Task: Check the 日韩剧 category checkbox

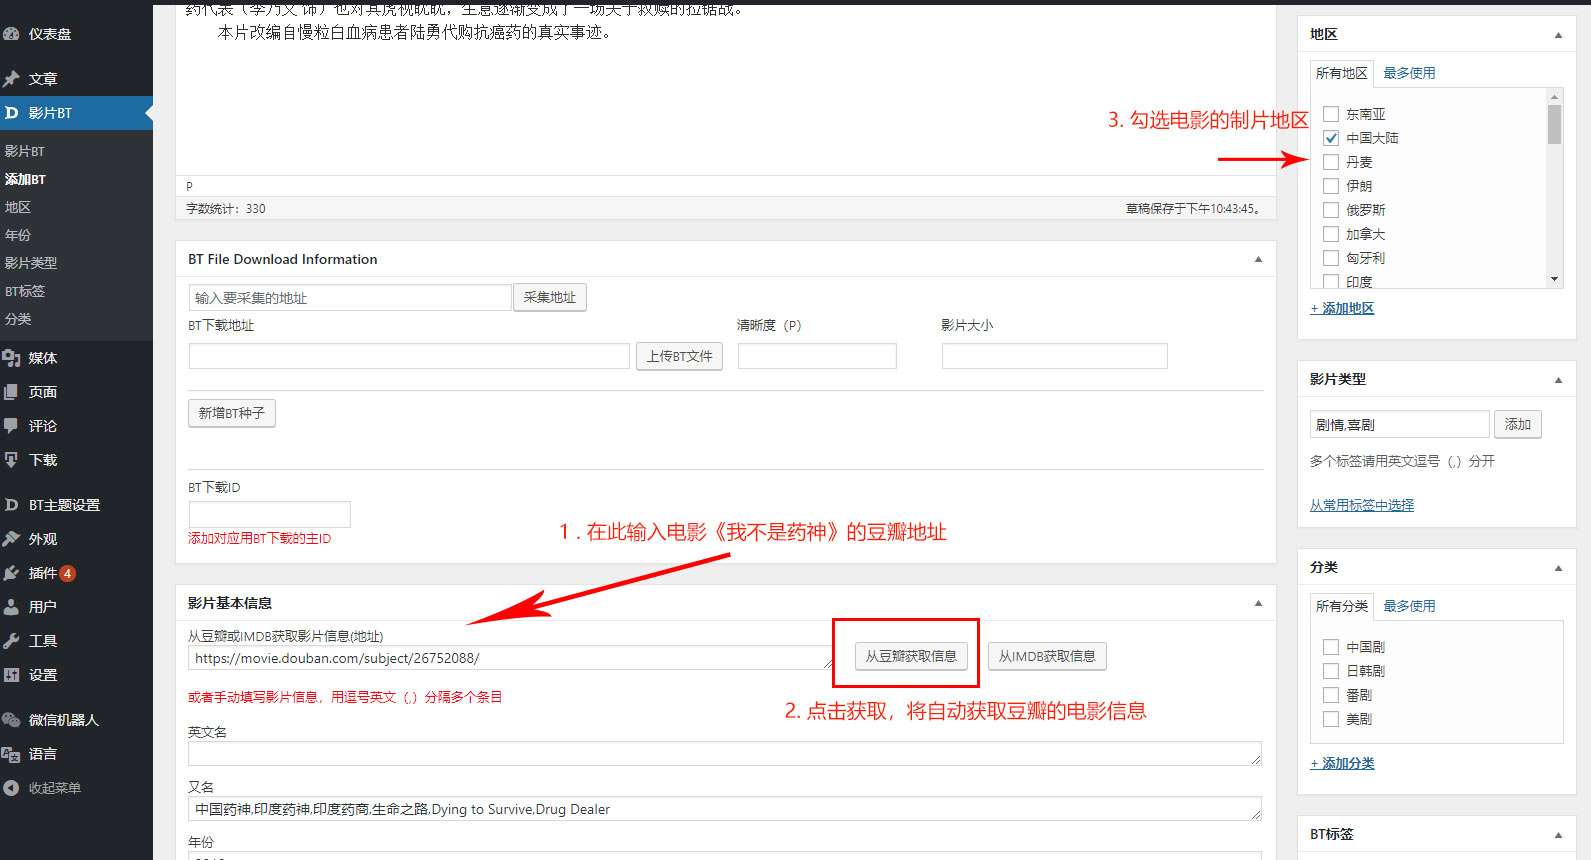Action: pos(1331,671)
